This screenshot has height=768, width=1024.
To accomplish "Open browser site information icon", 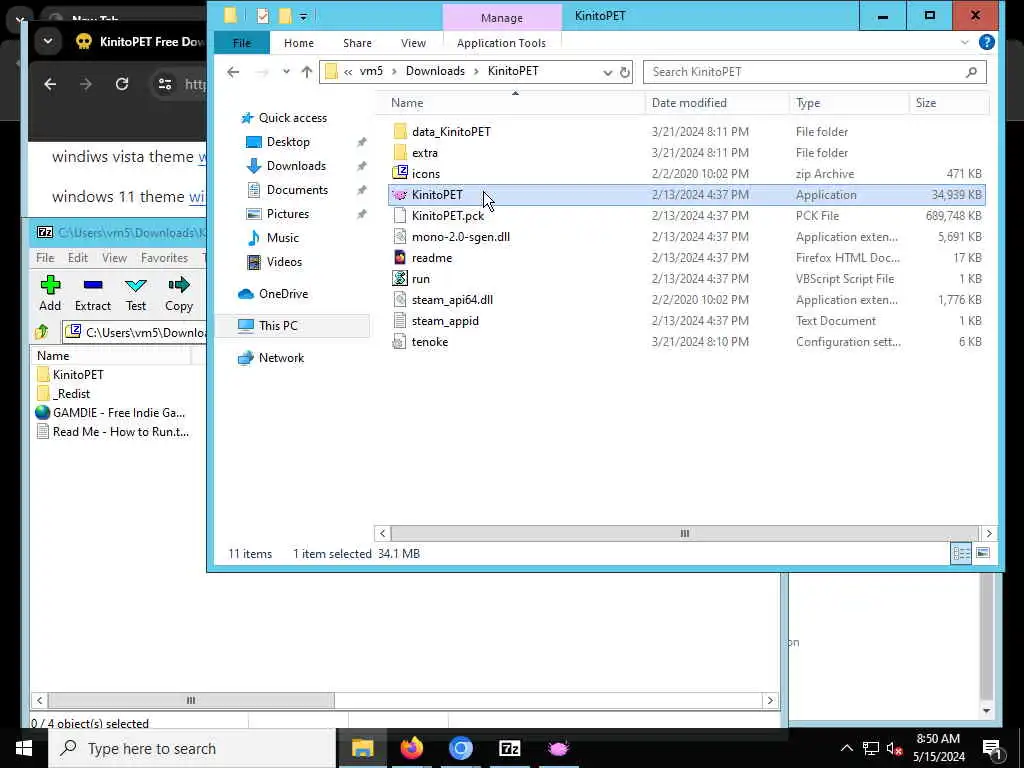I will coord(165,84).
